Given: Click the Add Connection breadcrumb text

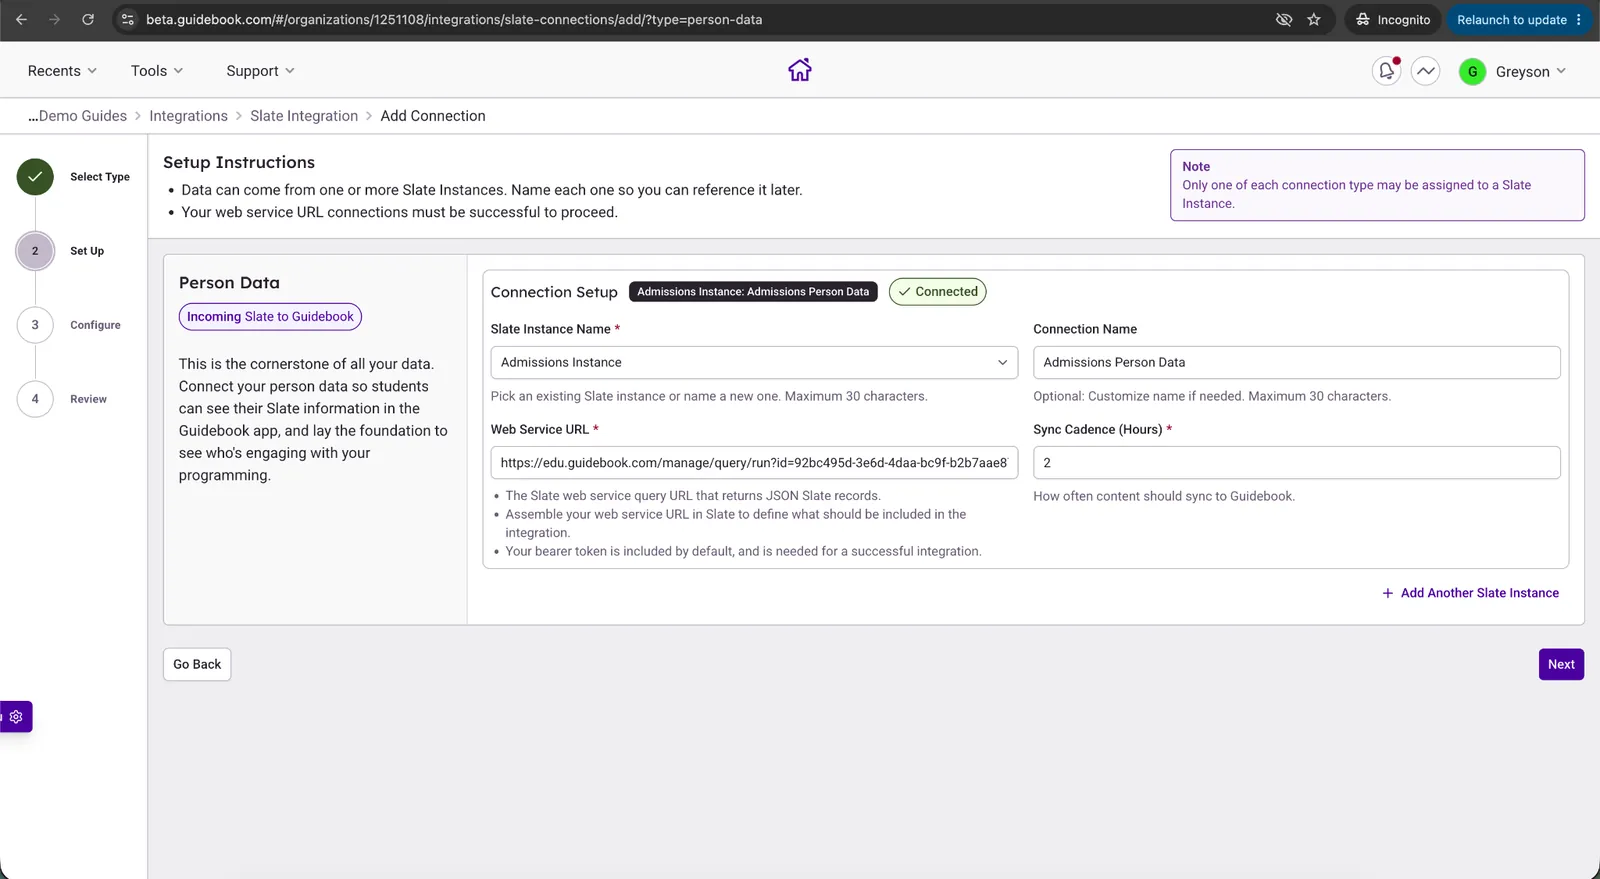Looking at the screenshot, I should [x=433, y=116].
